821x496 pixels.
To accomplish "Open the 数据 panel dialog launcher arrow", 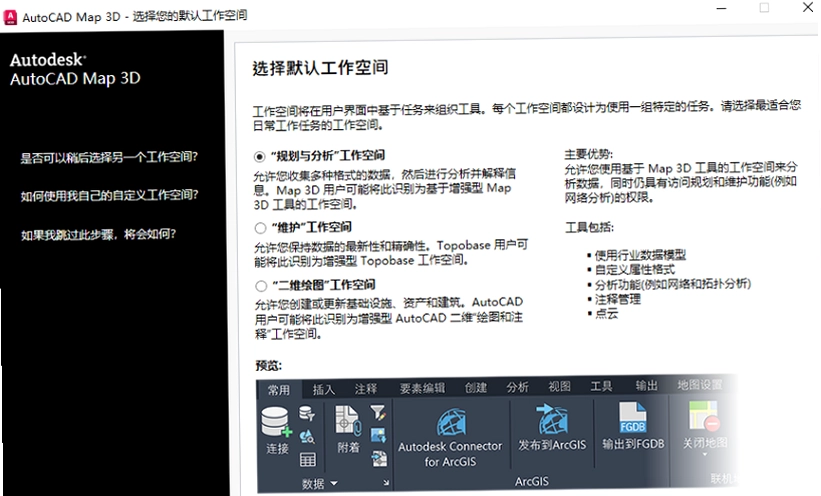I will (x=386, y=483).
